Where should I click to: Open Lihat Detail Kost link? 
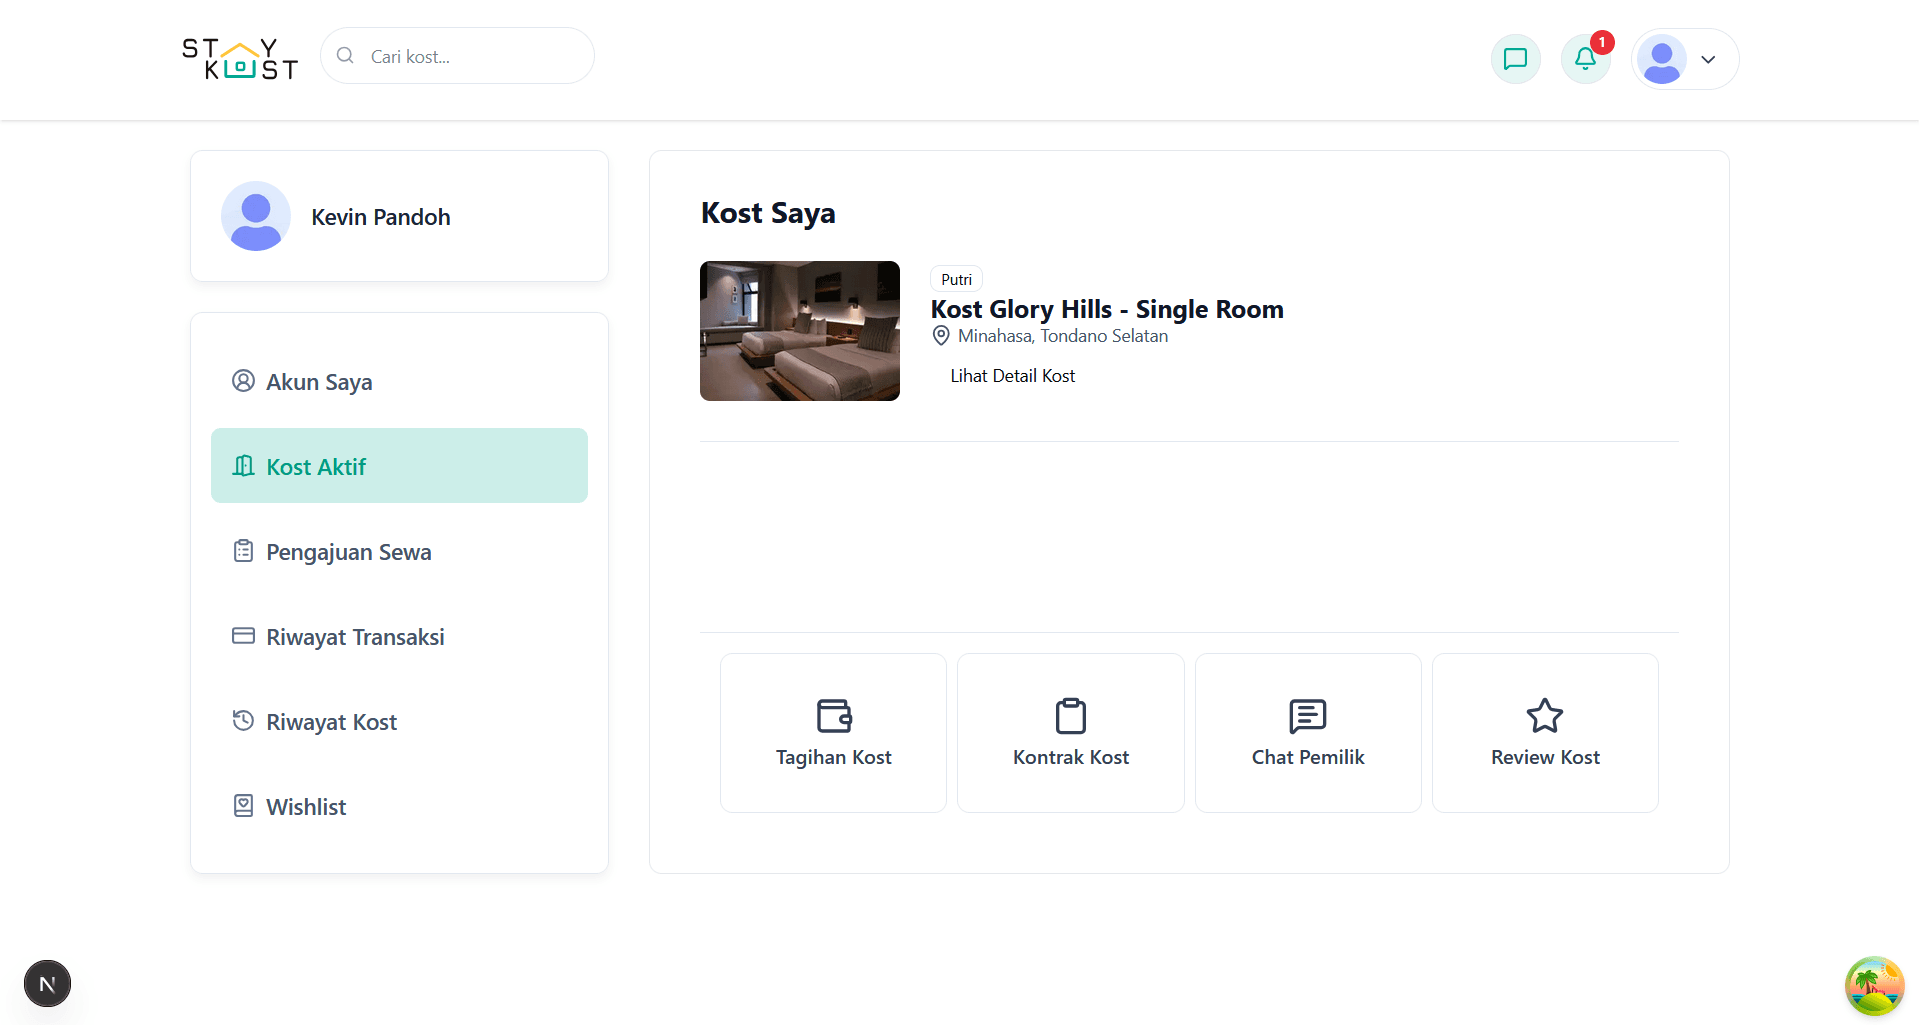1013,375
